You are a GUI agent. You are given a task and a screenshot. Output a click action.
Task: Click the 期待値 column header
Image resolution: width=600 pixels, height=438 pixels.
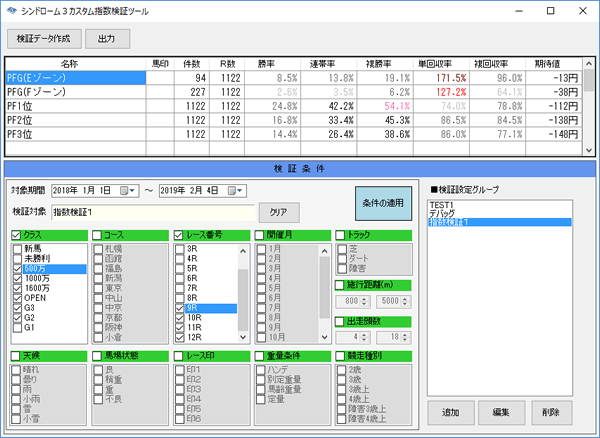tap(554, 64)
